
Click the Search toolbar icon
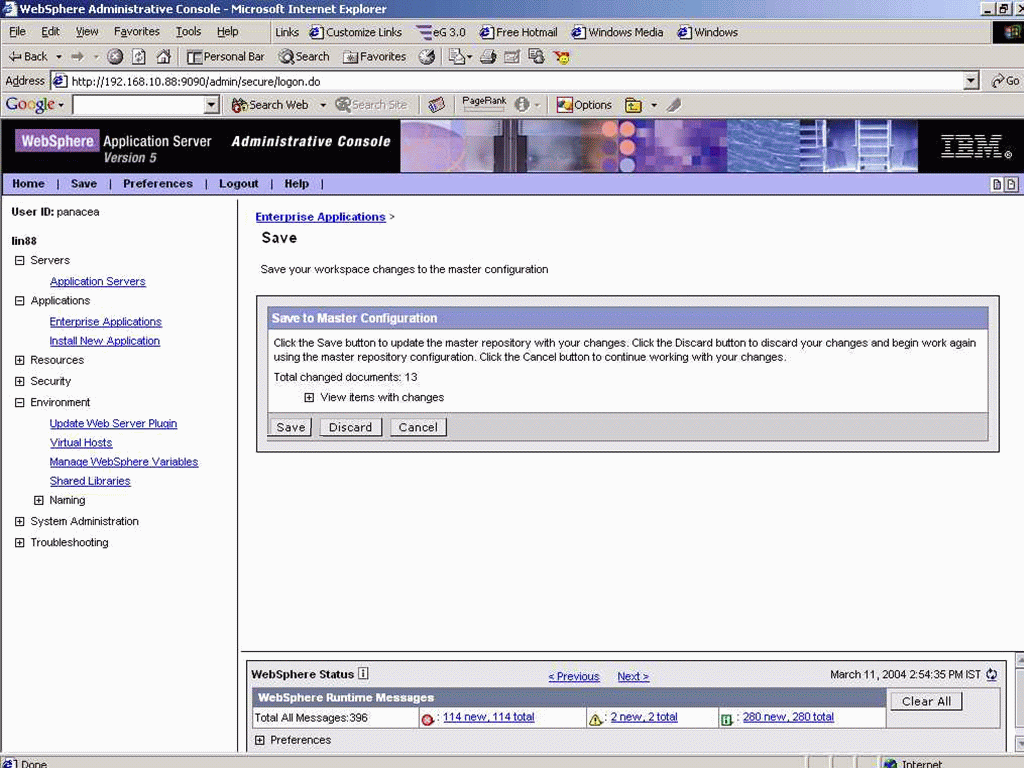point(304,57)
